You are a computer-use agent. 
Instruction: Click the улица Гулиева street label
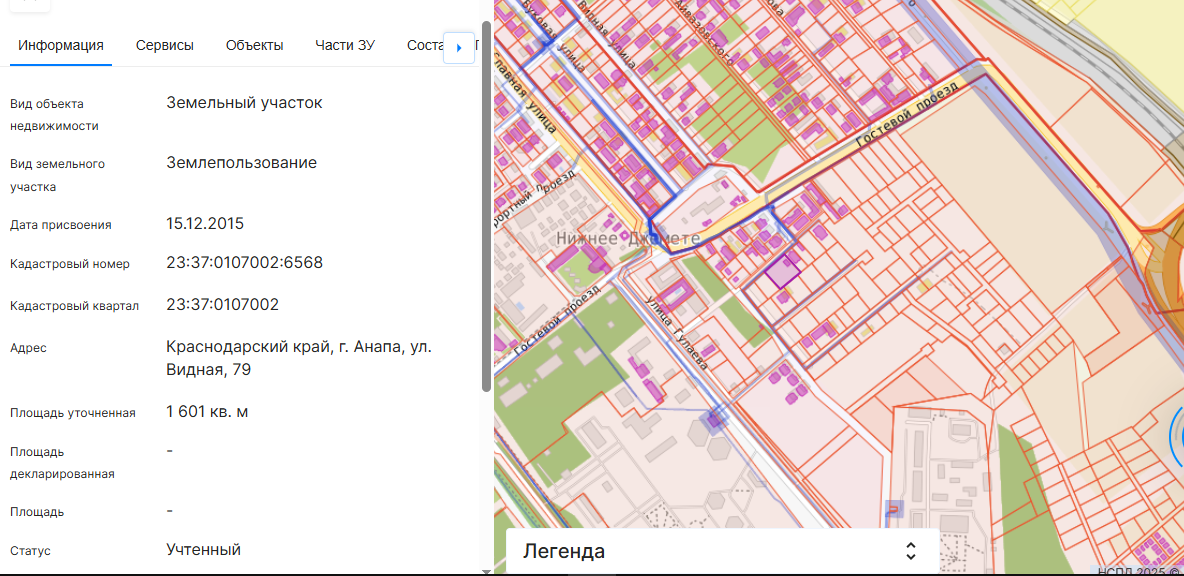coord(678,332)
